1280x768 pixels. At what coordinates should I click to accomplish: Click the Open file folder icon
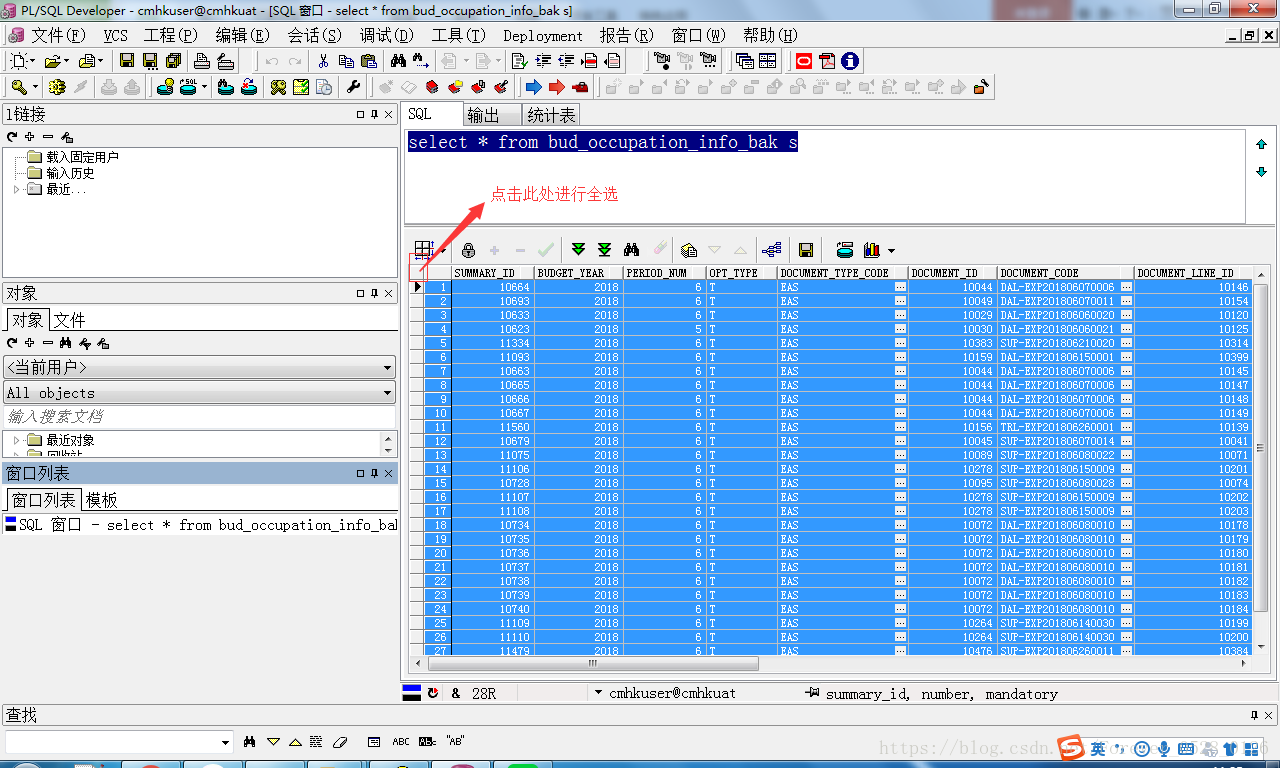point(52,61)
